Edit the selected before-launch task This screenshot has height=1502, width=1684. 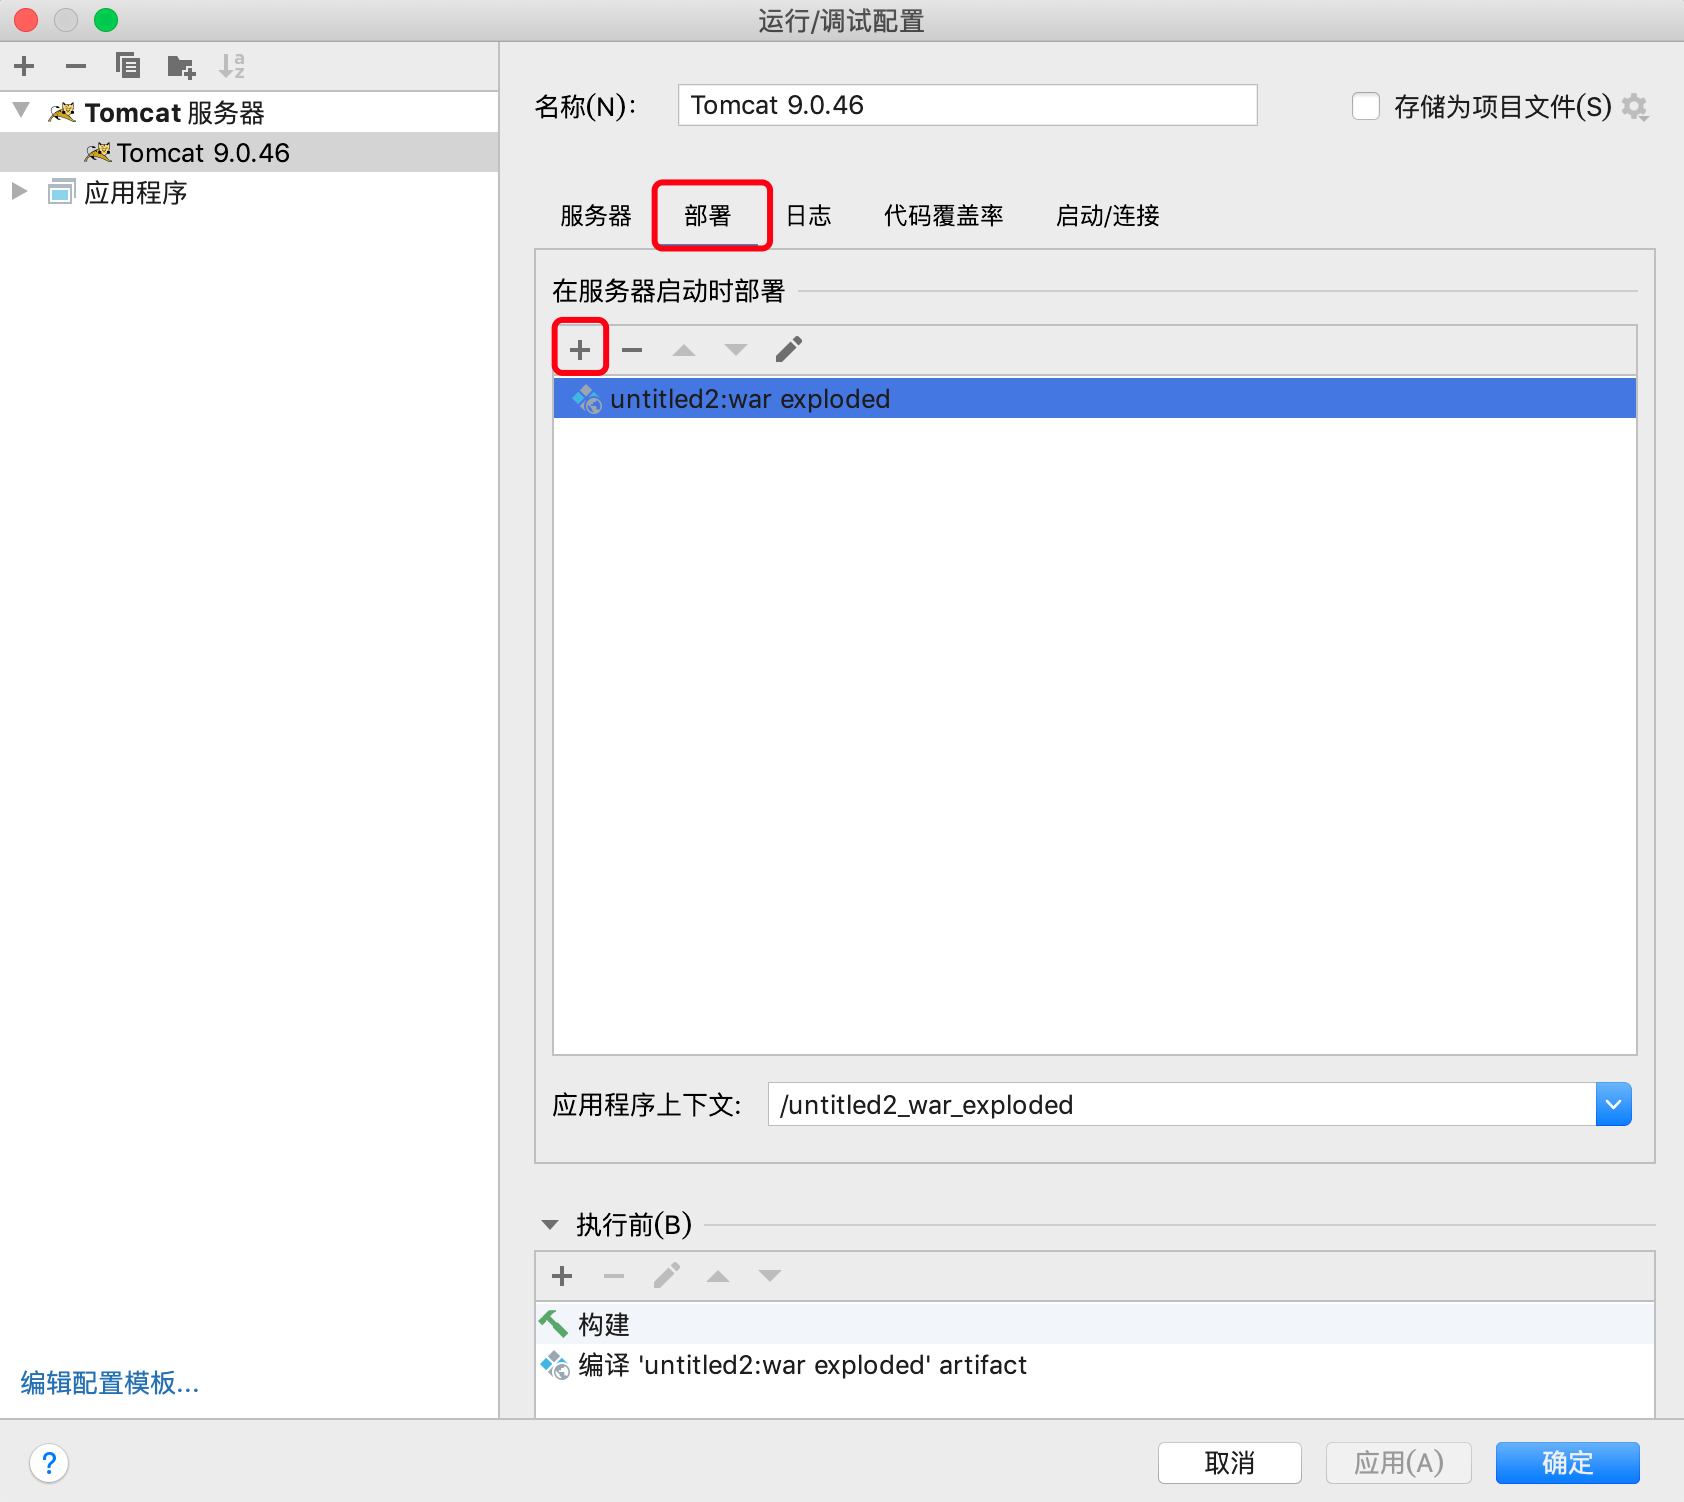tap(666, 1275)
